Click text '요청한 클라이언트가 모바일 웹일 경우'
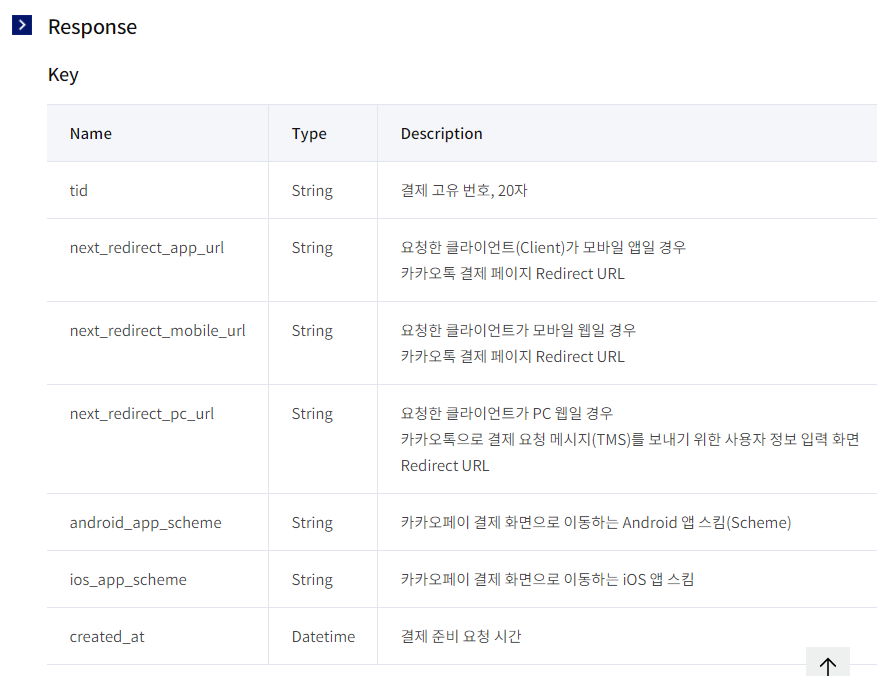The height and width of the screenshot is (676, 877). pos(518,330)
